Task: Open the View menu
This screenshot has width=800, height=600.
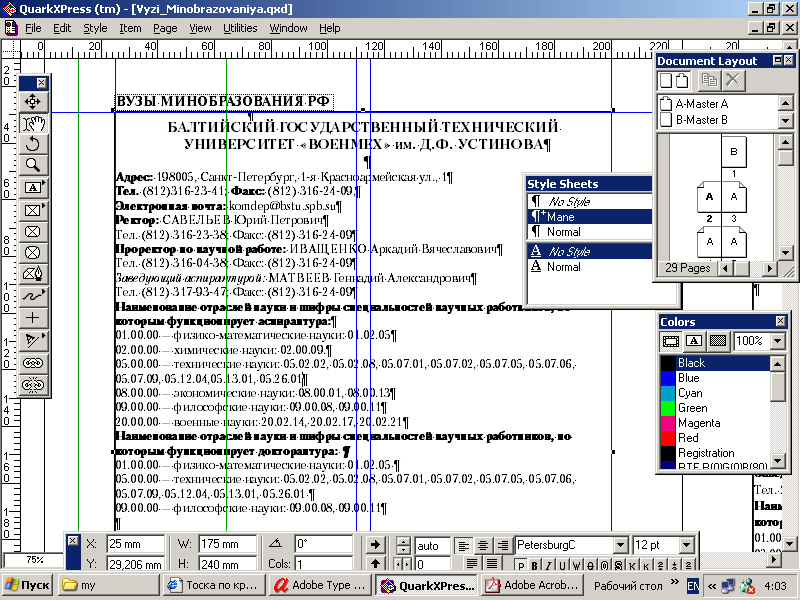Action: pos(200,28)
